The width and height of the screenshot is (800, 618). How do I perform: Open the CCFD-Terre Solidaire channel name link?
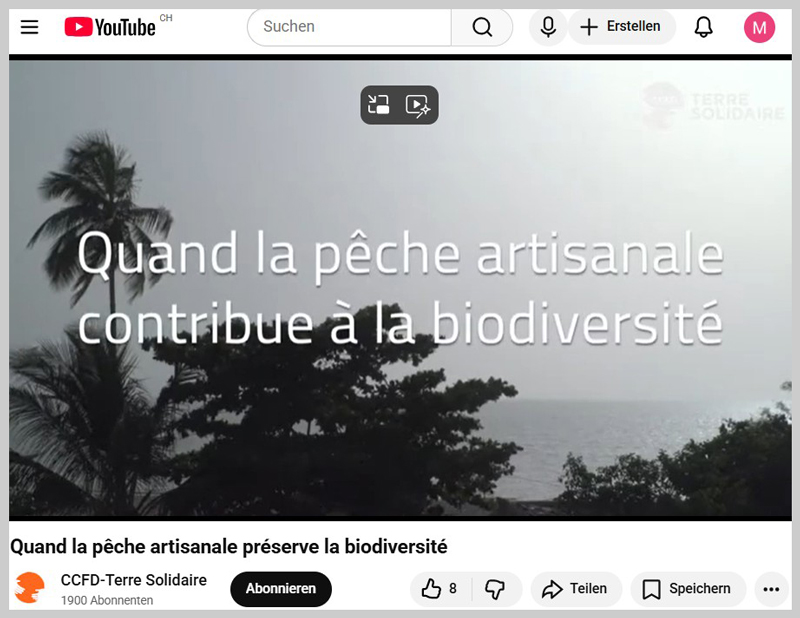134,580
